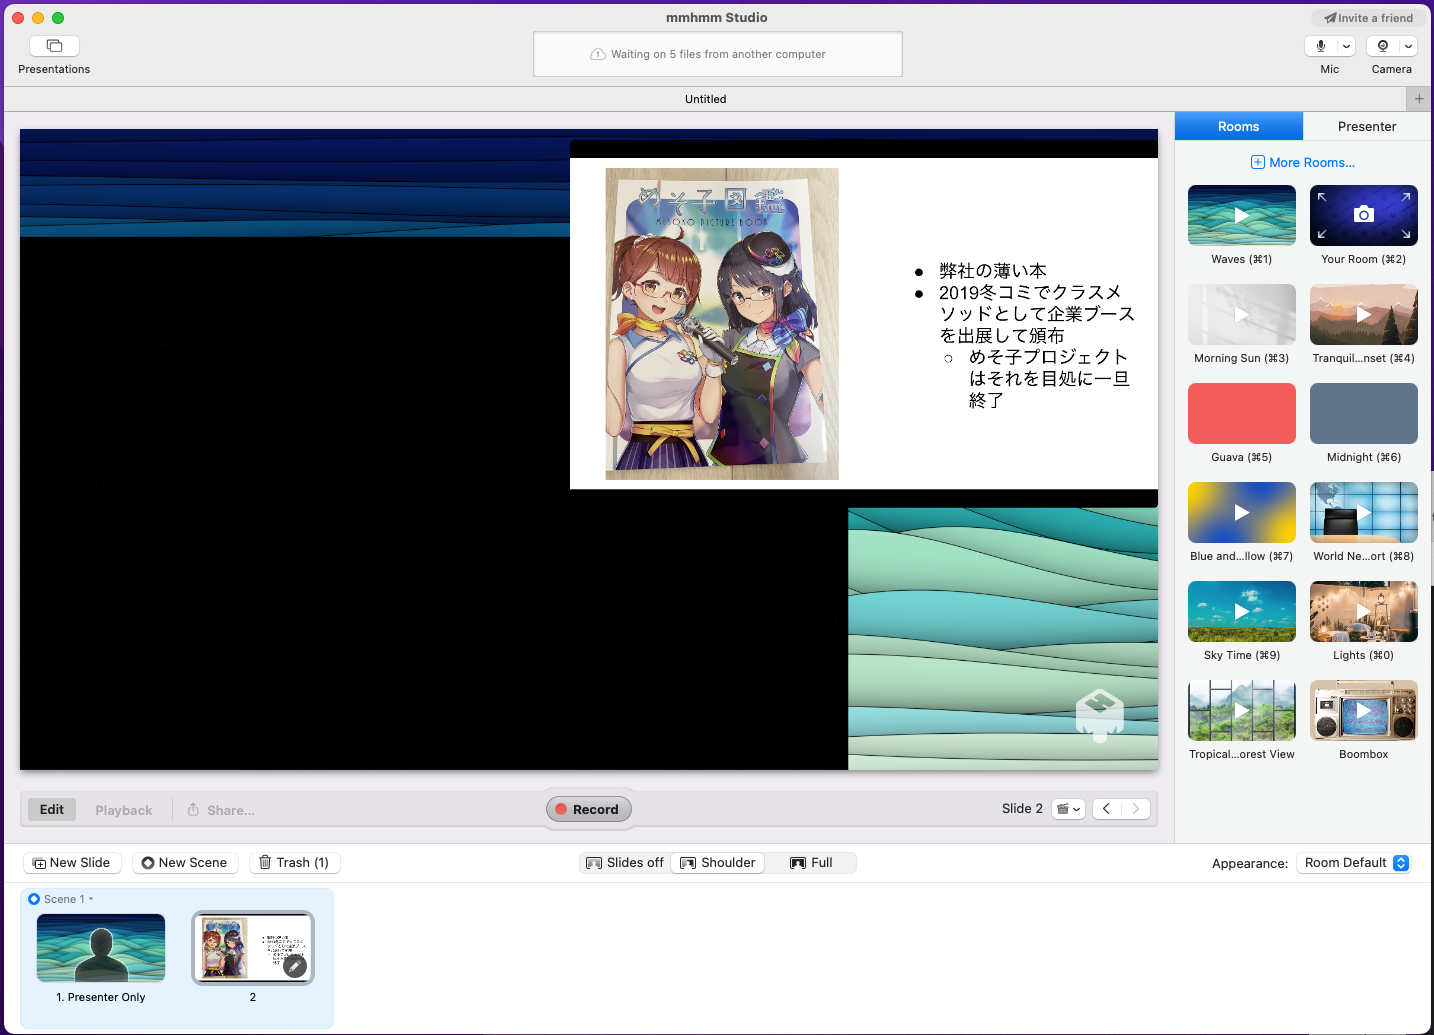This screenshot has height=1035, width=1434.
Task: Switch to the Rooms tab
Action: click(1238, 126)
